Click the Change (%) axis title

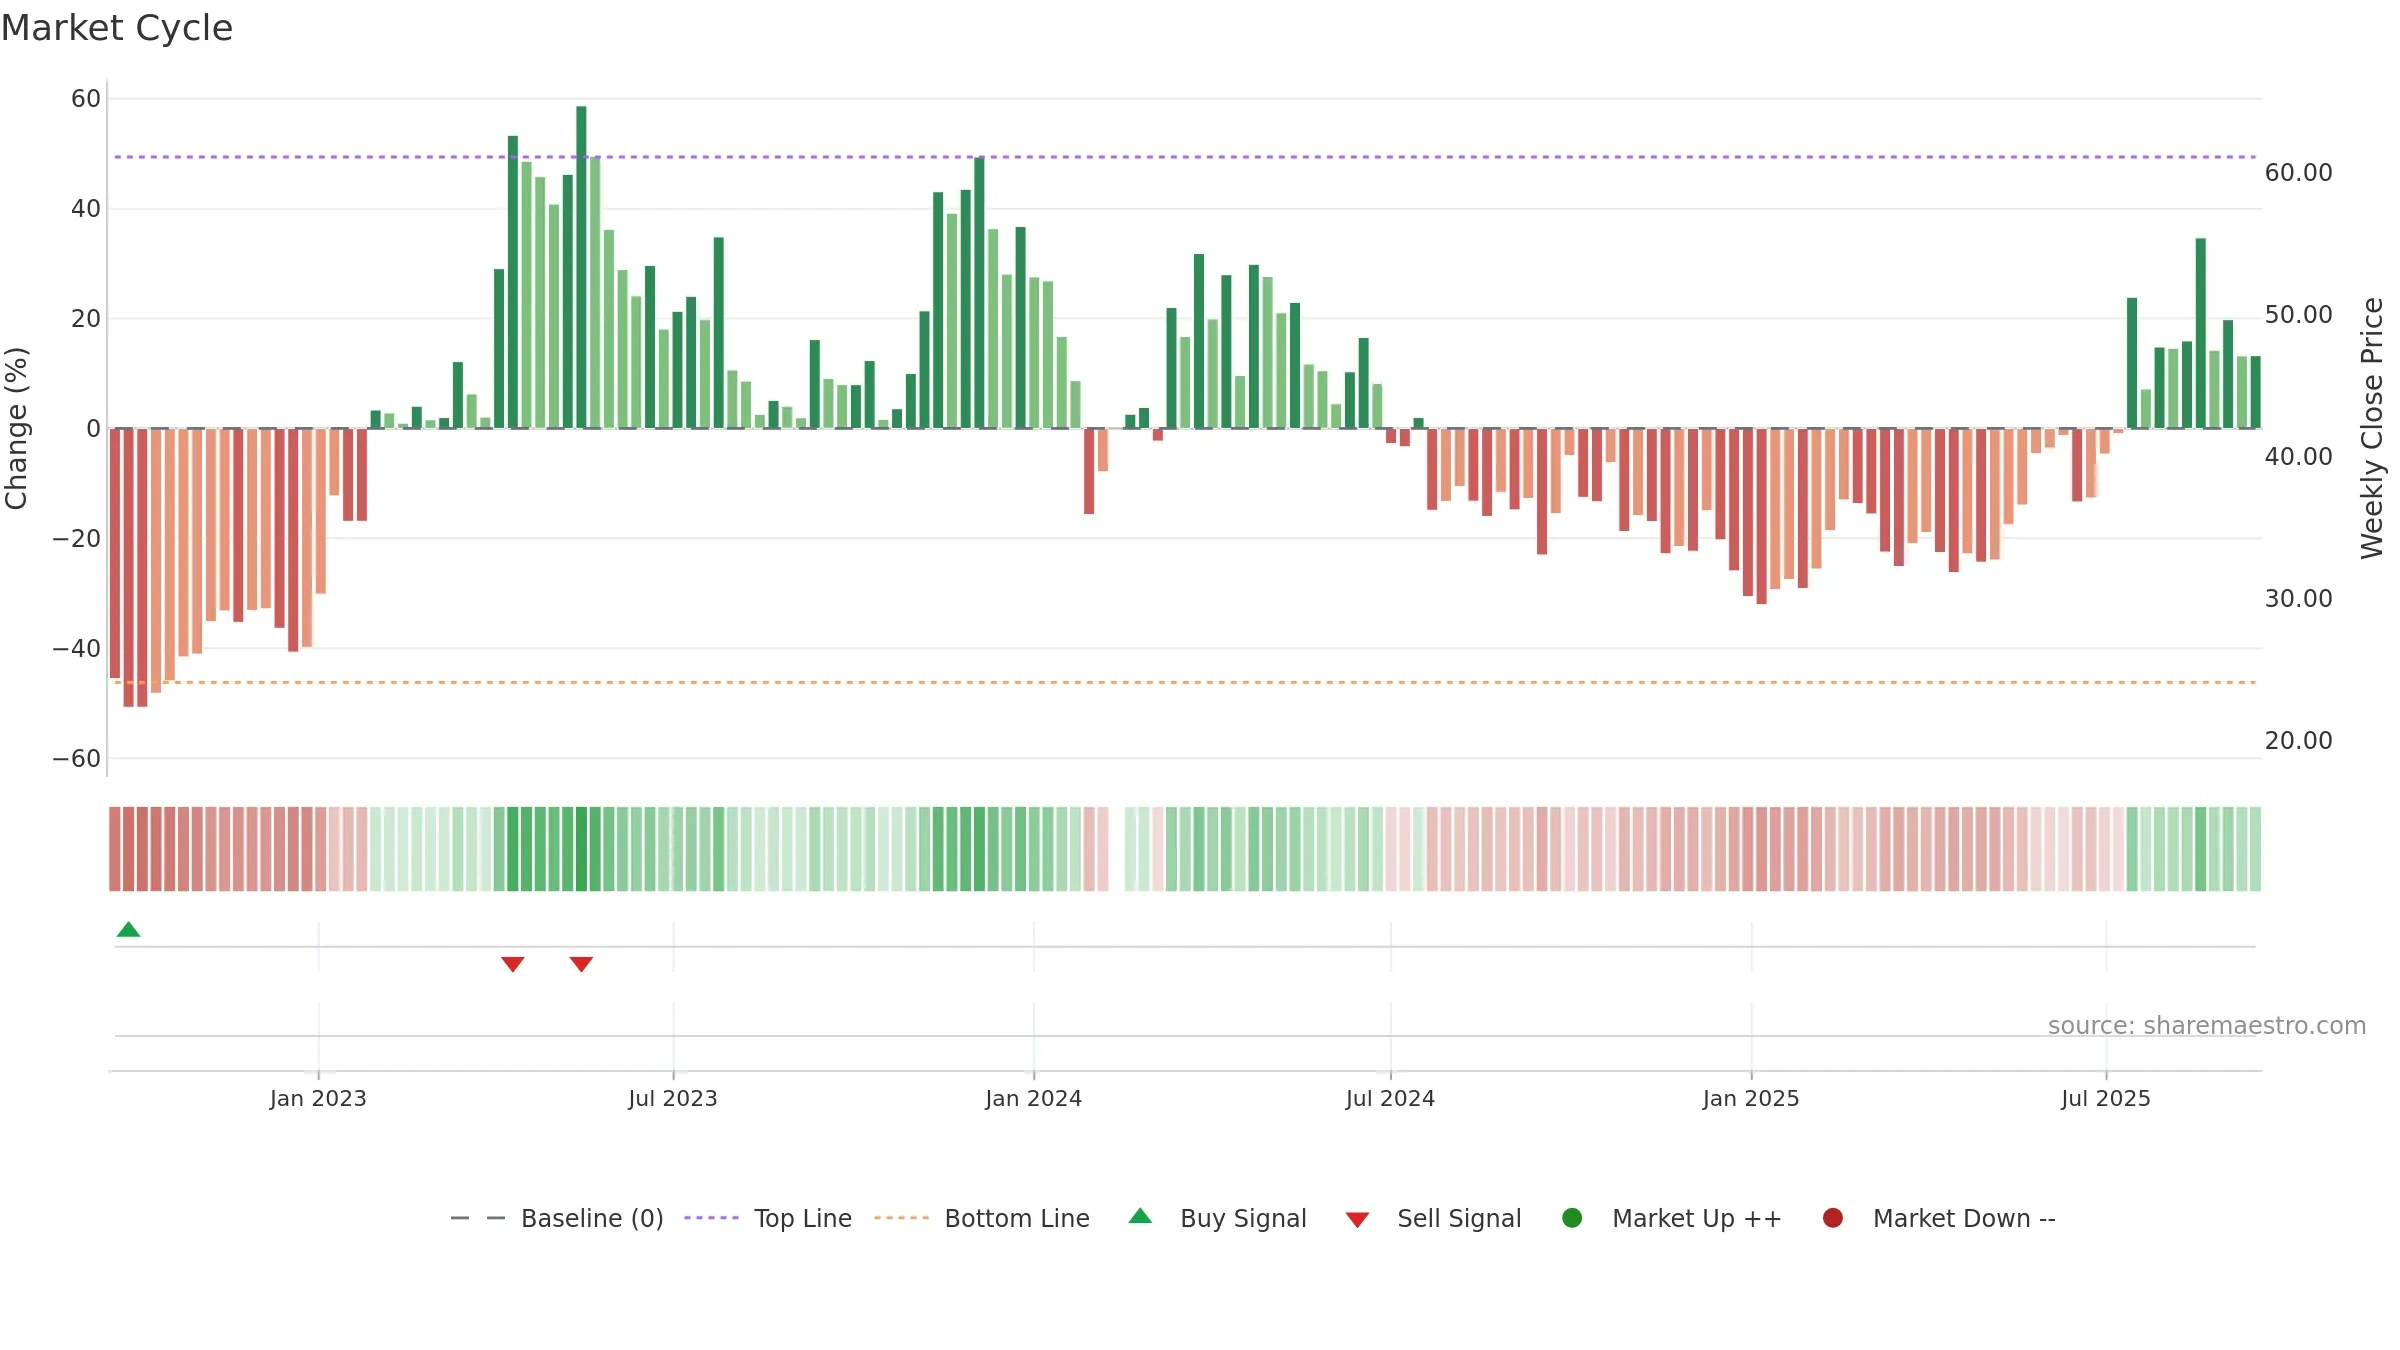(x=16, y=428)
